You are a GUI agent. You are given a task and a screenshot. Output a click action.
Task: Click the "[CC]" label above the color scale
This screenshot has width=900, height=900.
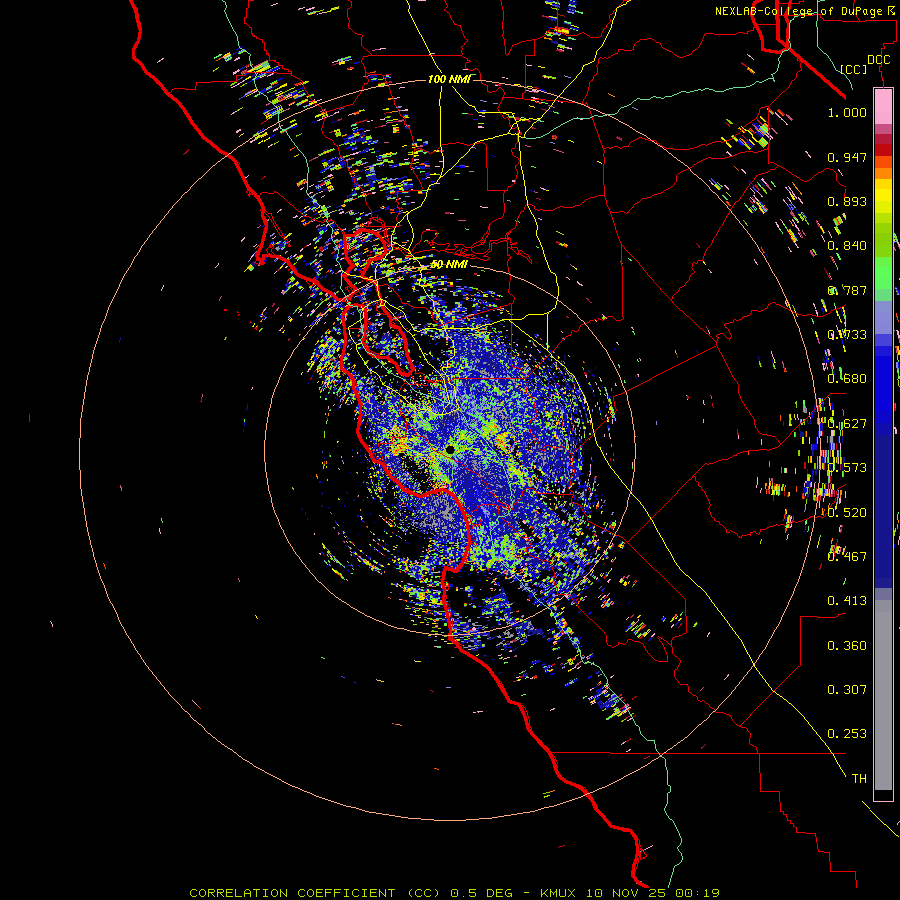pos(853,69)
